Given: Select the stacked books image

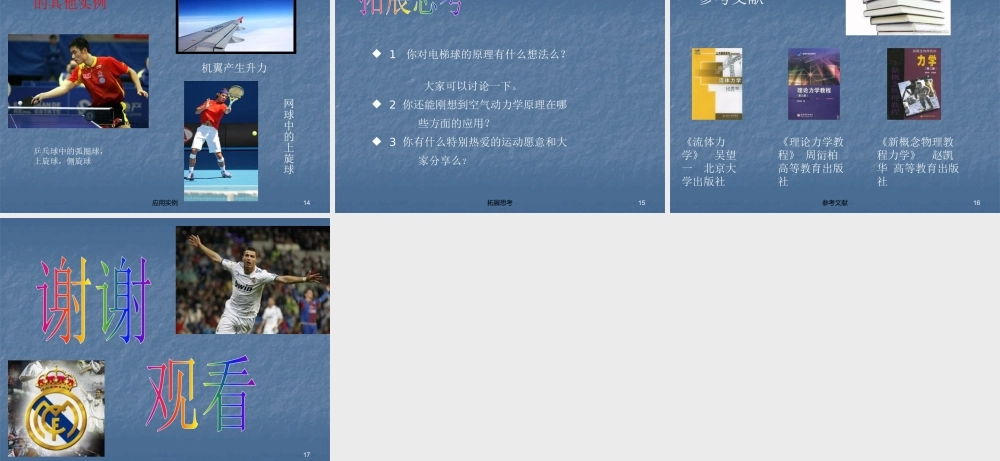Looking at the screenshot, I should 897,16.
